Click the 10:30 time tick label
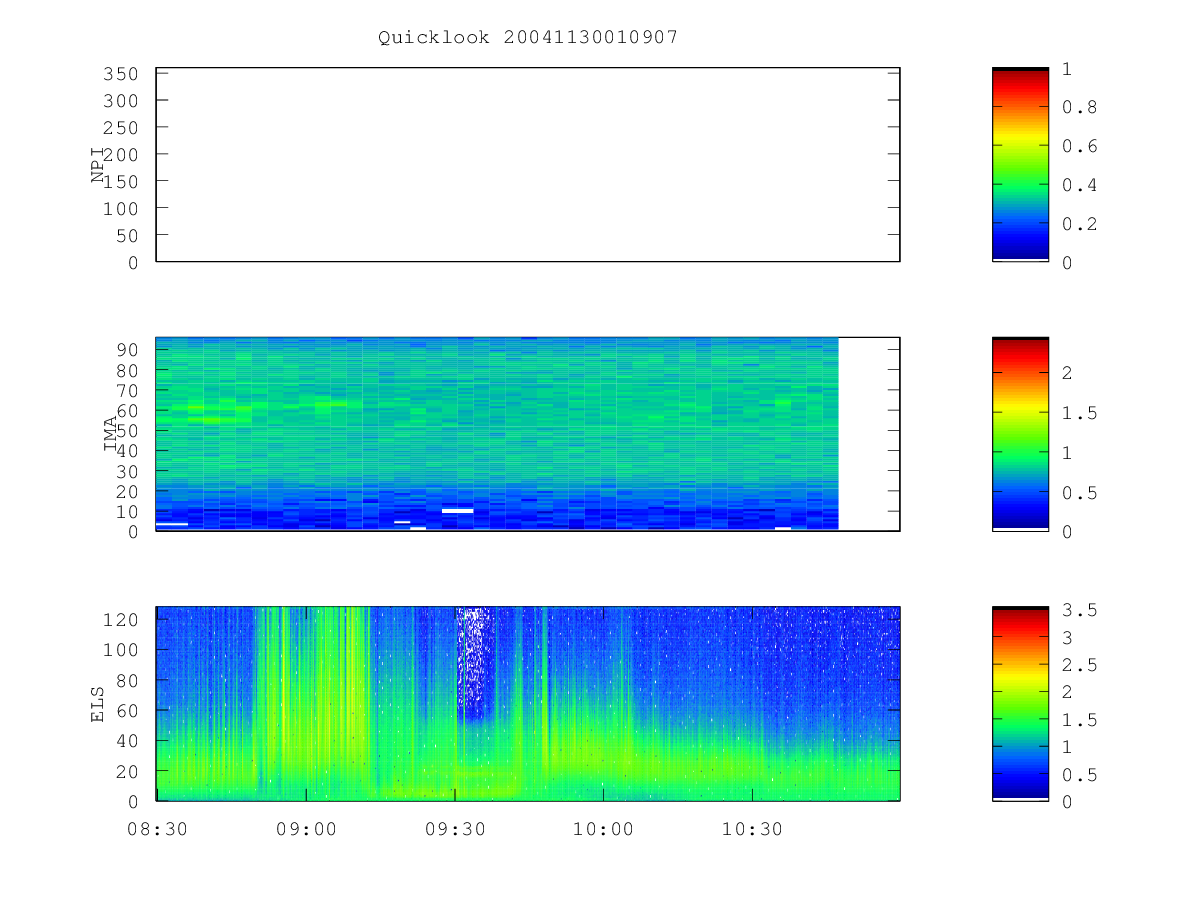 point(752,829)
